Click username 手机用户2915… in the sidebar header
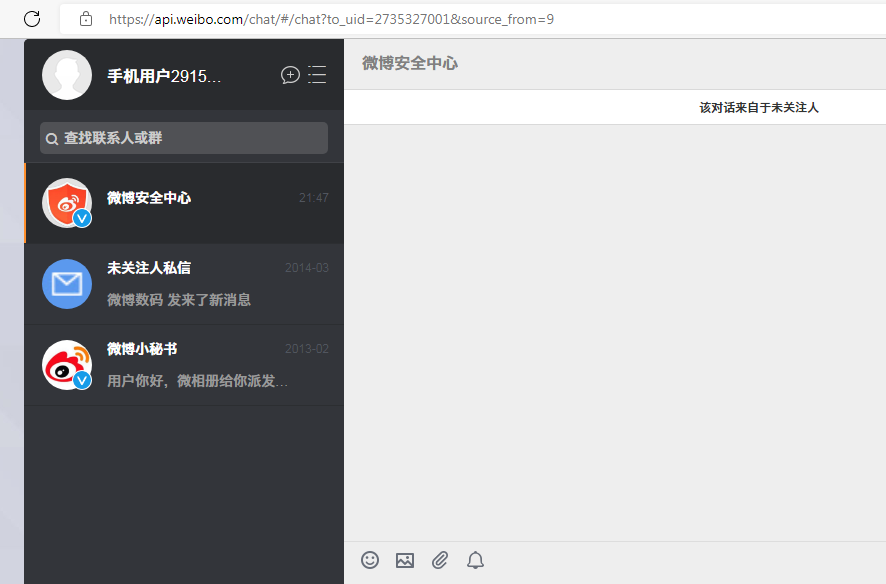886x584 pixels. pos(164,76)
